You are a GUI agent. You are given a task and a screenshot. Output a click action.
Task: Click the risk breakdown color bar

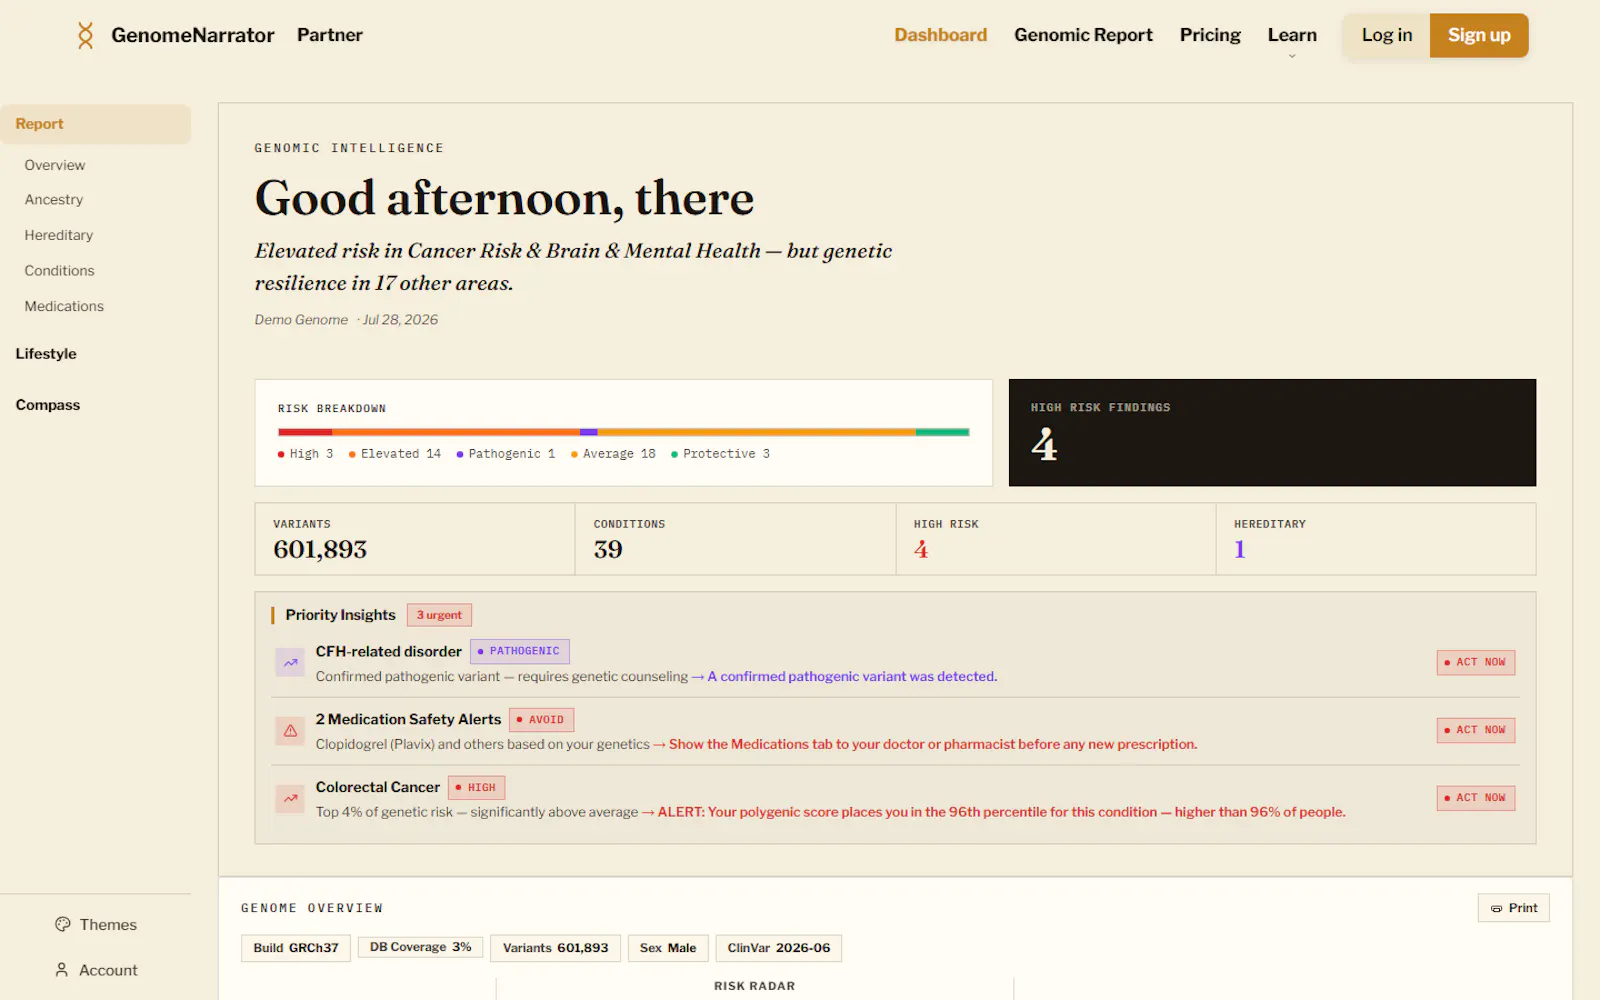pos(623,432)
